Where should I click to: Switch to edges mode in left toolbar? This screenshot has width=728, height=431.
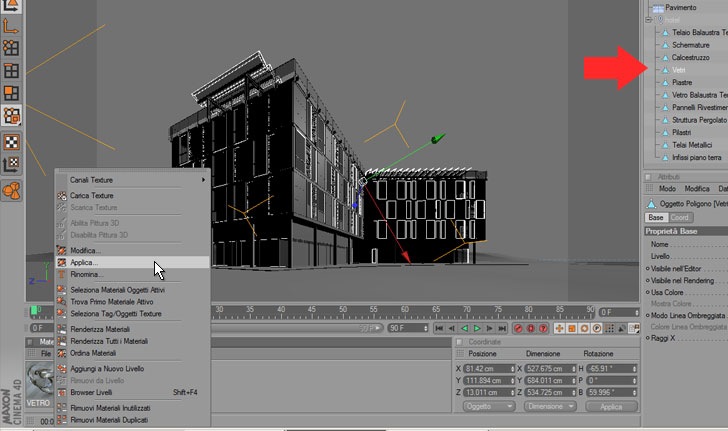(11, 71)
